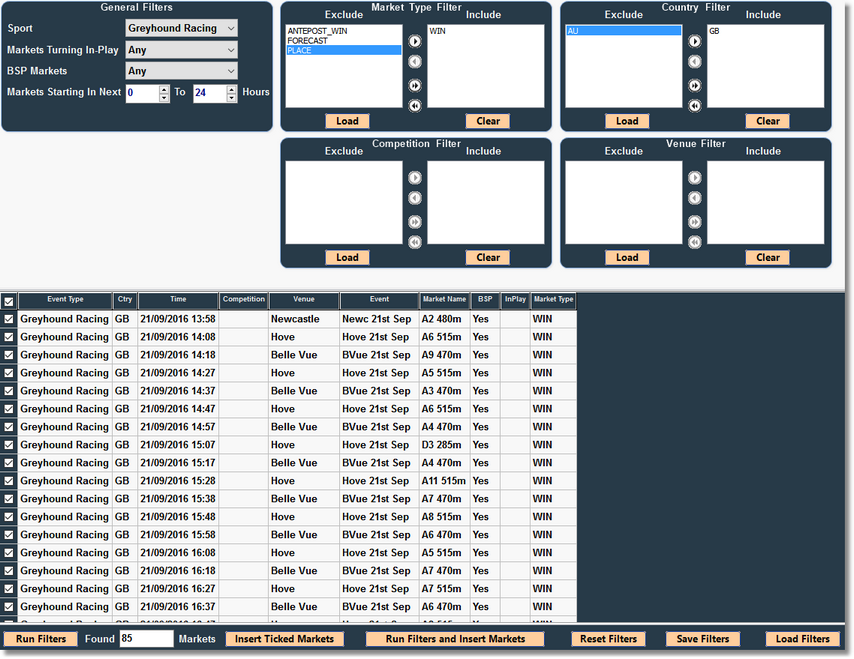
Task: Click the double left arrow in Market Type Filter
Action: point(415,106)
